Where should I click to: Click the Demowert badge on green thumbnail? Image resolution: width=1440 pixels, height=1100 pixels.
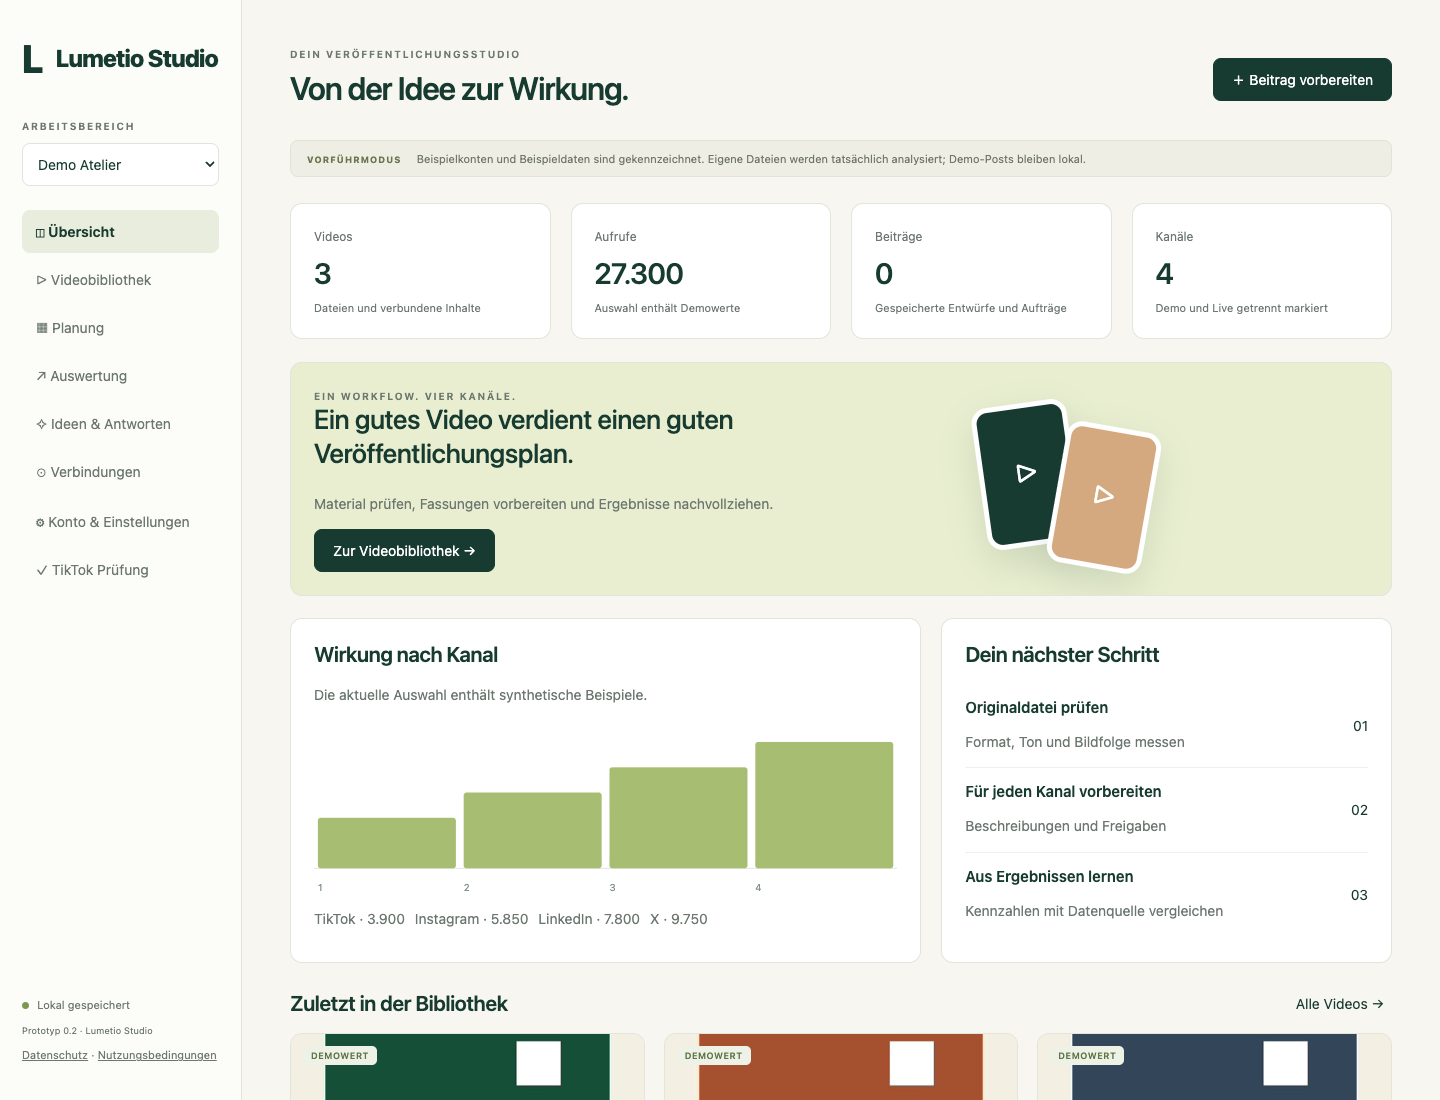click(340, 1056)
